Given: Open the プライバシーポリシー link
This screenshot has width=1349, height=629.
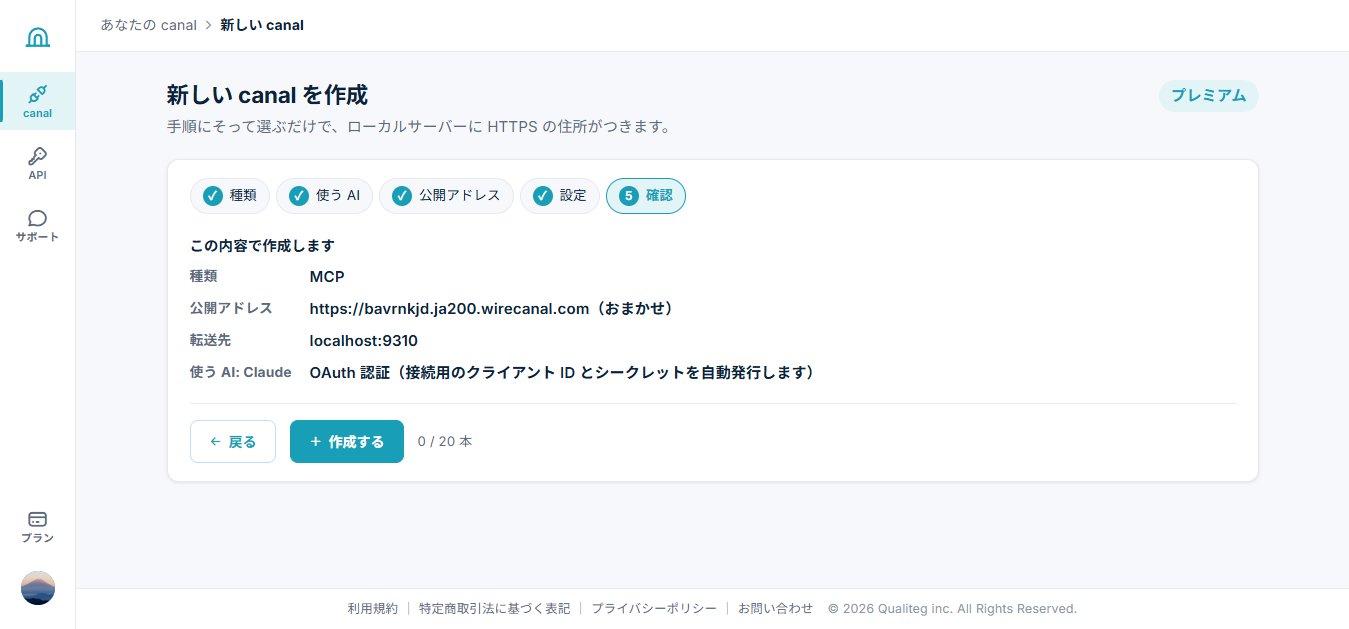Looking at the screenshot, I should click(654, 608).
